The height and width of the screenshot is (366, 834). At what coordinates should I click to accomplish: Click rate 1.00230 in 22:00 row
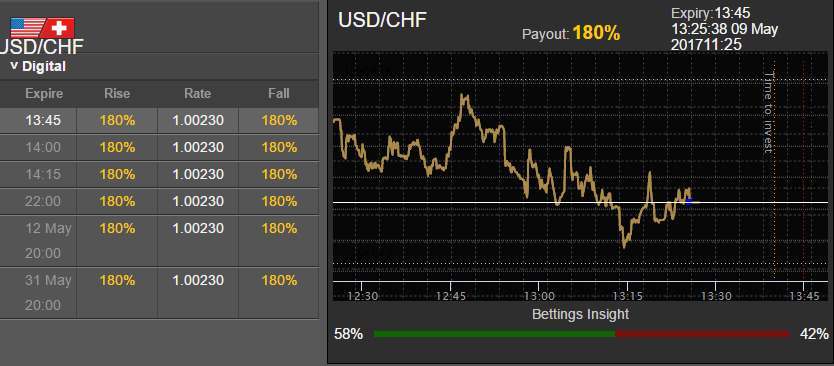198,202
